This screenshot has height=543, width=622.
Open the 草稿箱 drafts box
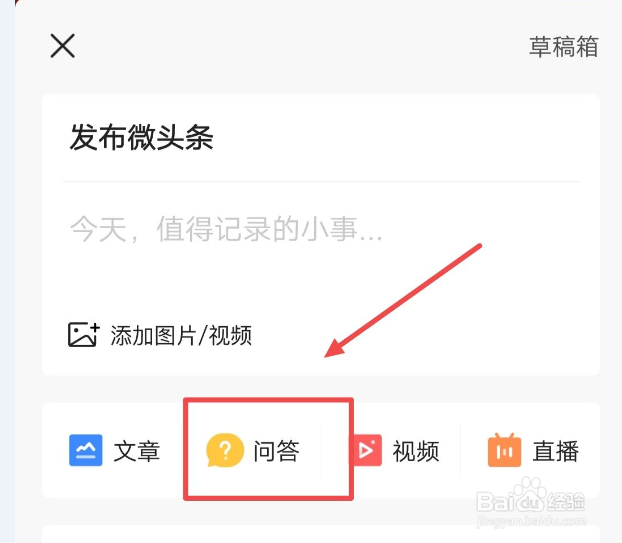click(x=563, y=47)
